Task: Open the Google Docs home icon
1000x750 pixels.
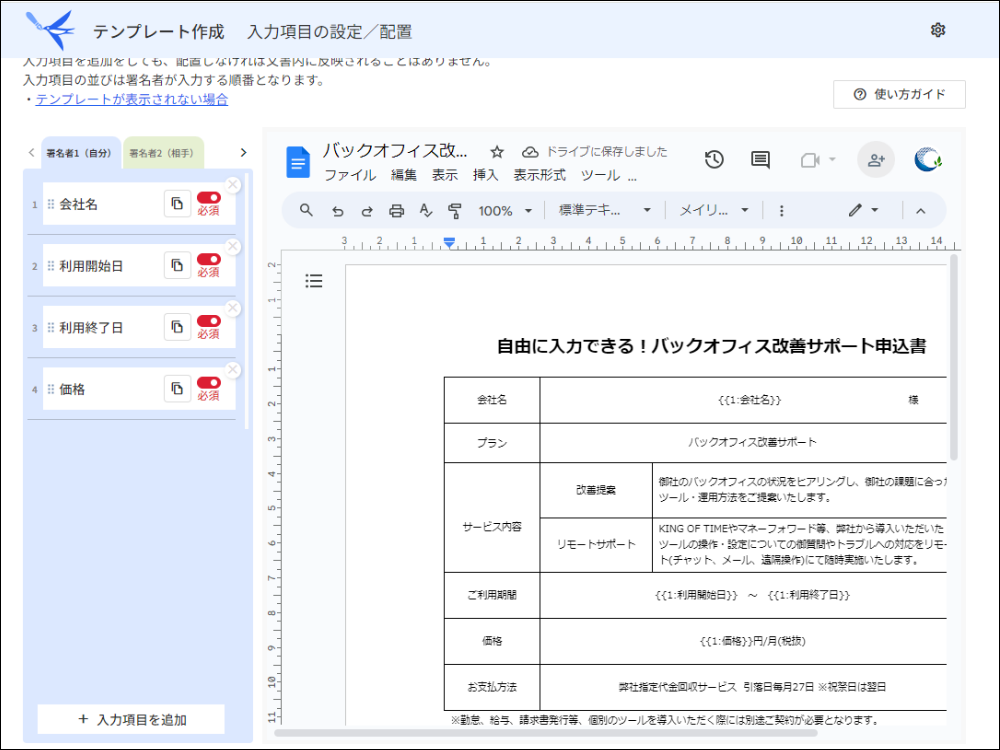Action: tap(298, 162)
